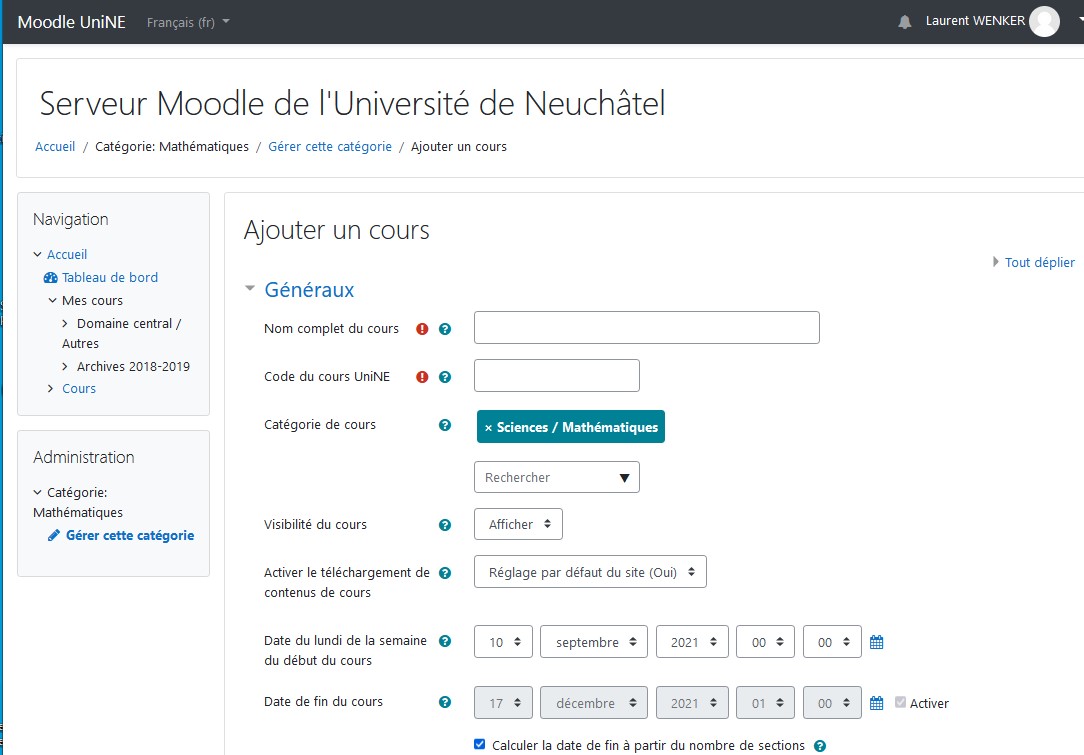Screen dimensions: 1084x755
Task: Click the calendar icon for start date
Action: click(x=876, y=641)
